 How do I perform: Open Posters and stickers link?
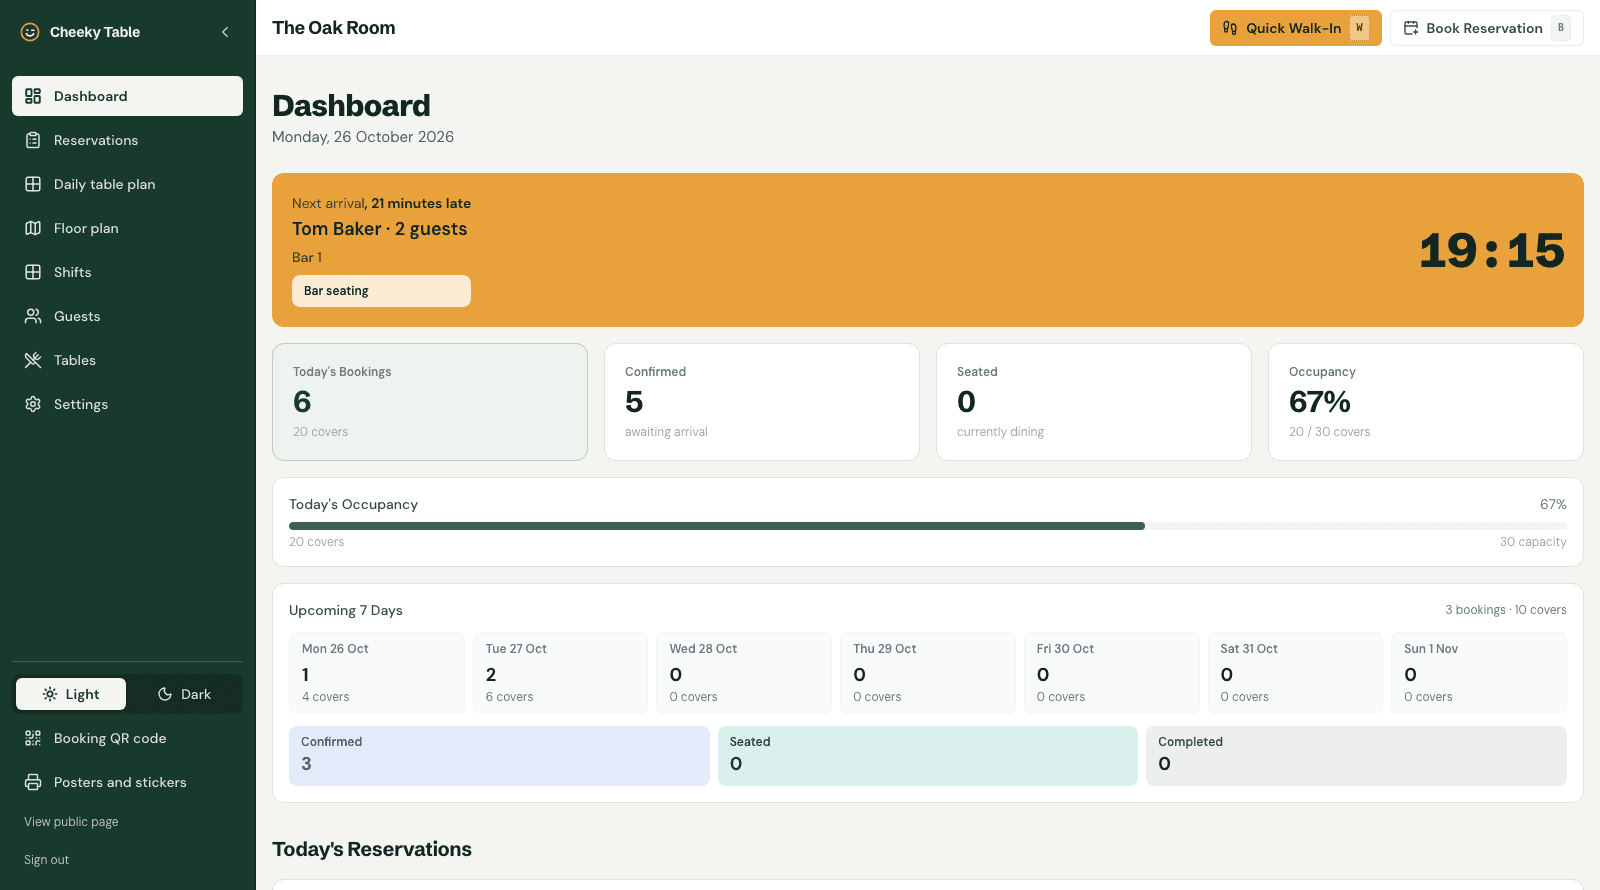click(127, 782)
